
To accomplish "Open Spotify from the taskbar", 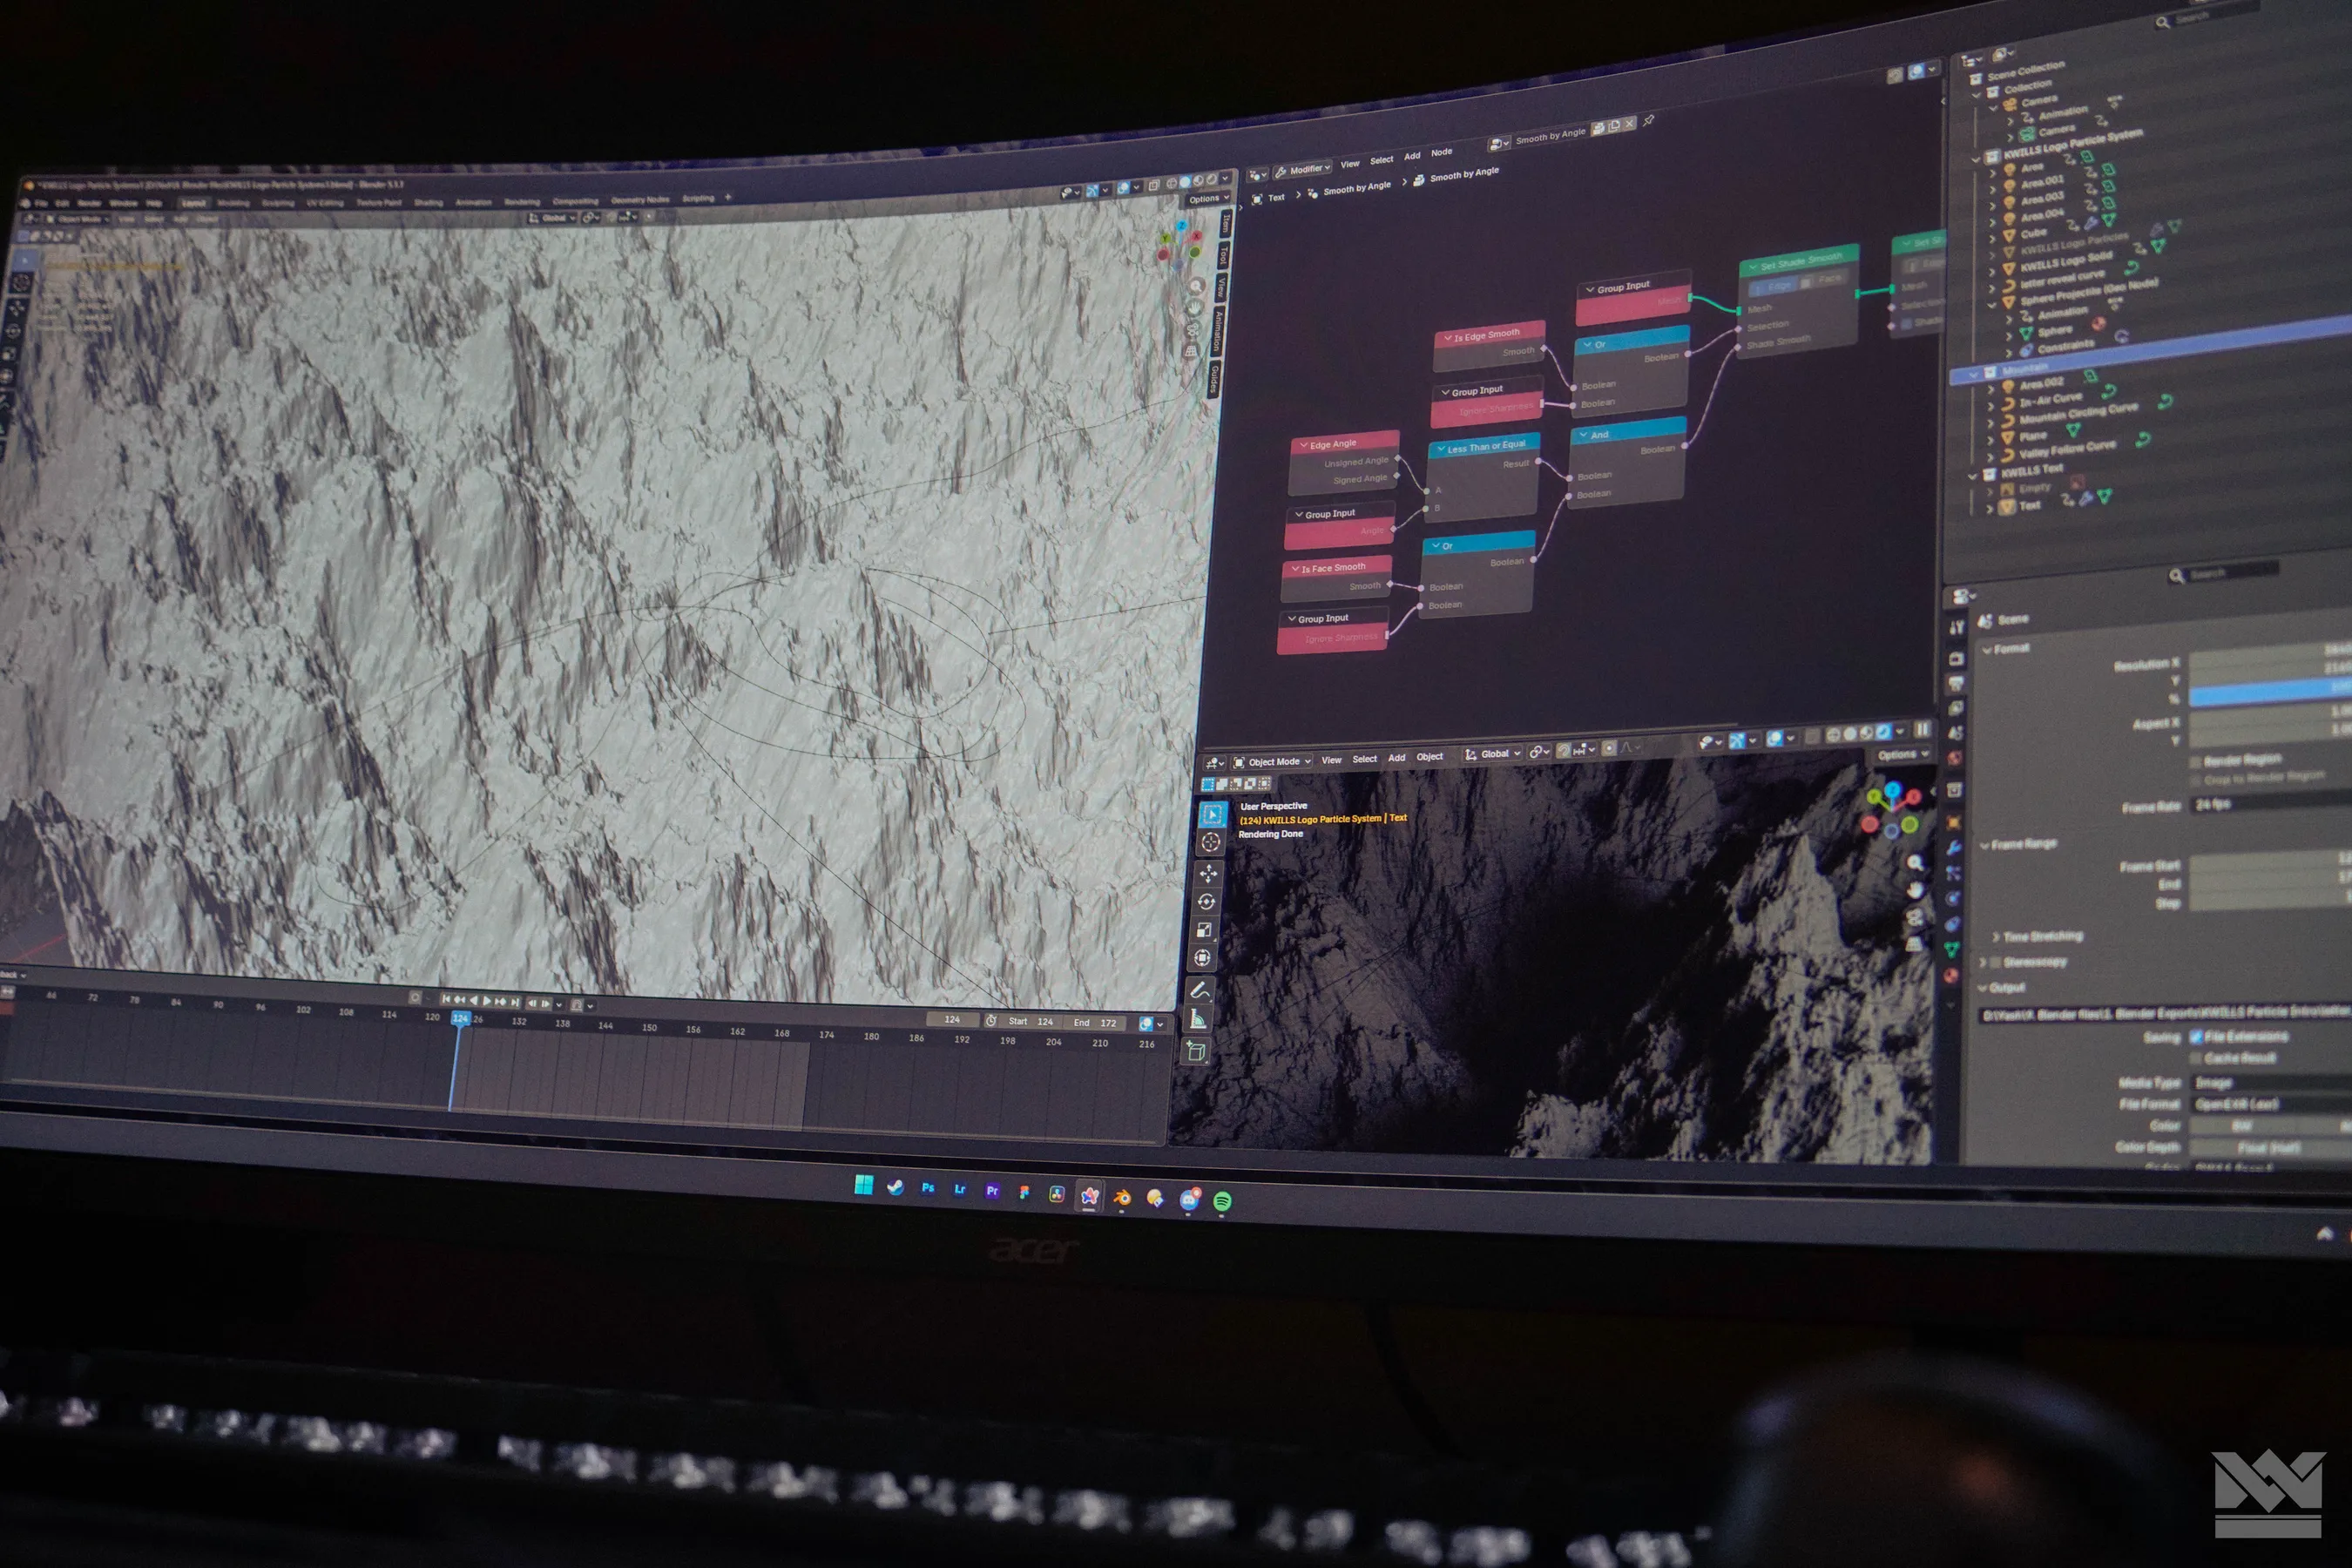I will pyautogui.click(x=1222, y=1201).
